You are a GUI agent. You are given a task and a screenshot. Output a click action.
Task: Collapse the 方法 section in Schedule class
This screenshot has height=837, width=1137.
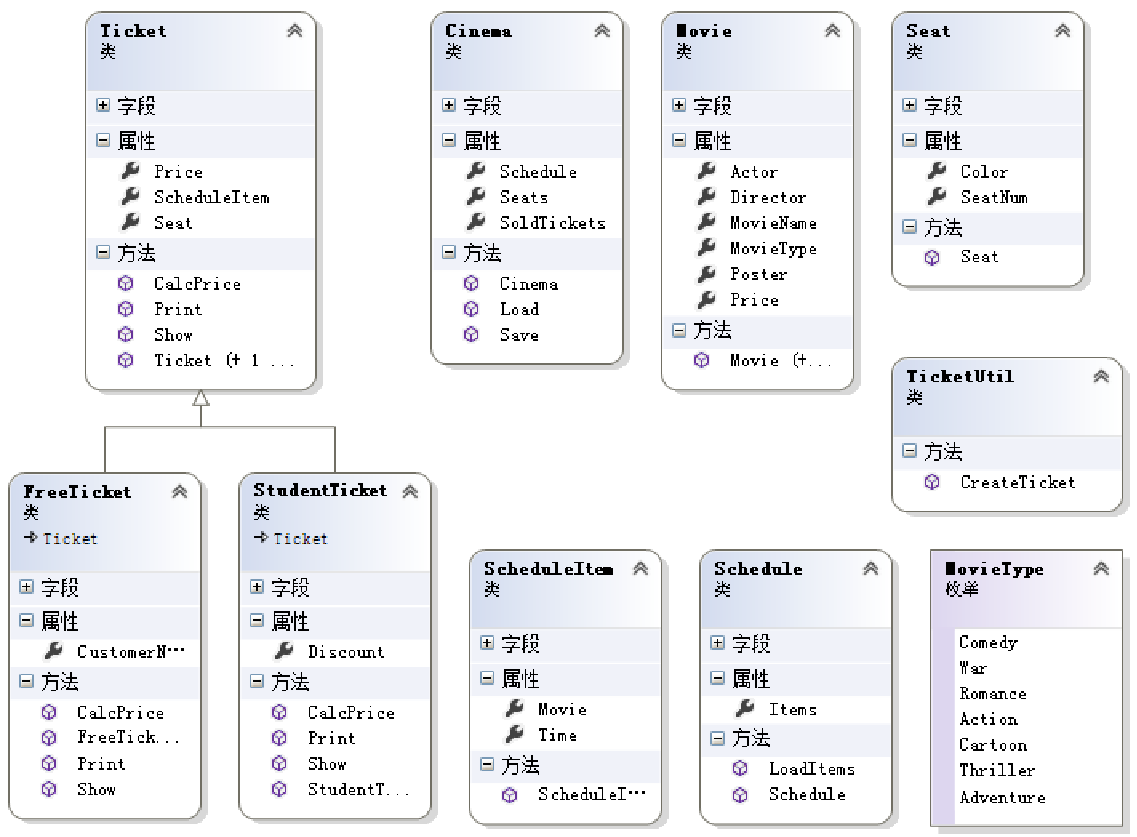[718, 738]
